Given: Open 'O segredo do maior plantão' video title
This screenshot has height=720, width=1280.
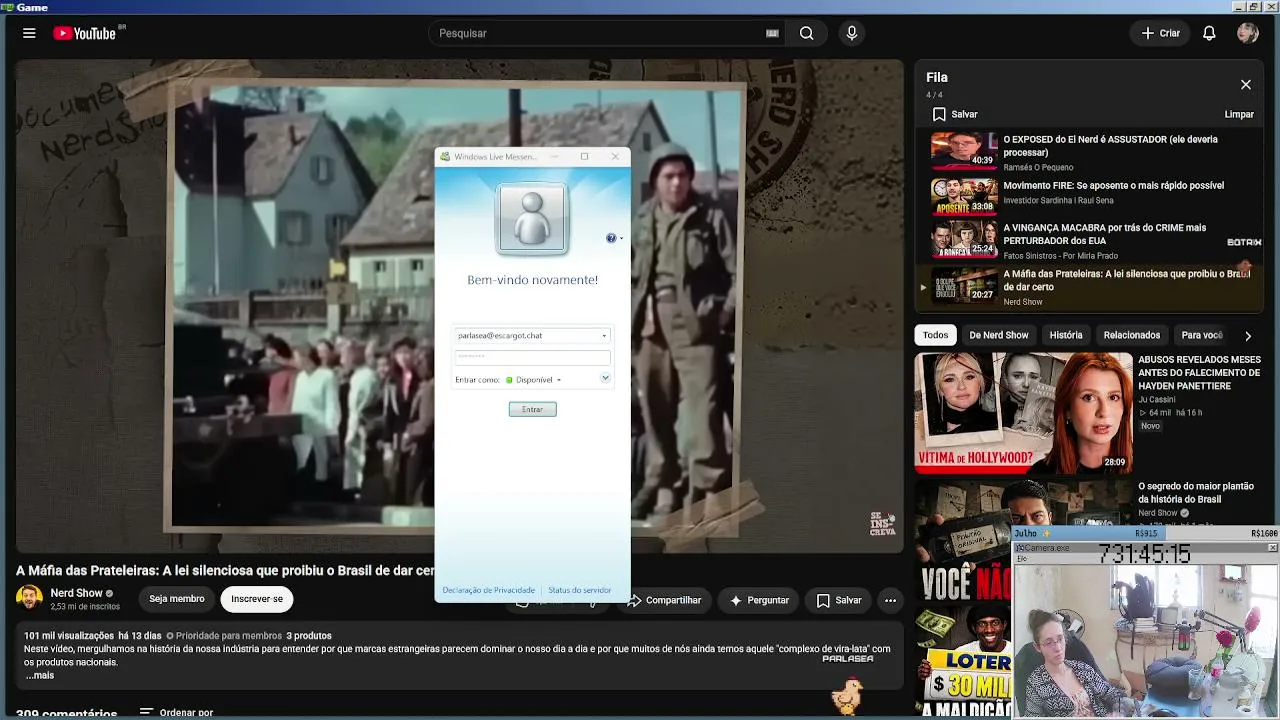Looking at the screenshot, I should point(1196,493).
